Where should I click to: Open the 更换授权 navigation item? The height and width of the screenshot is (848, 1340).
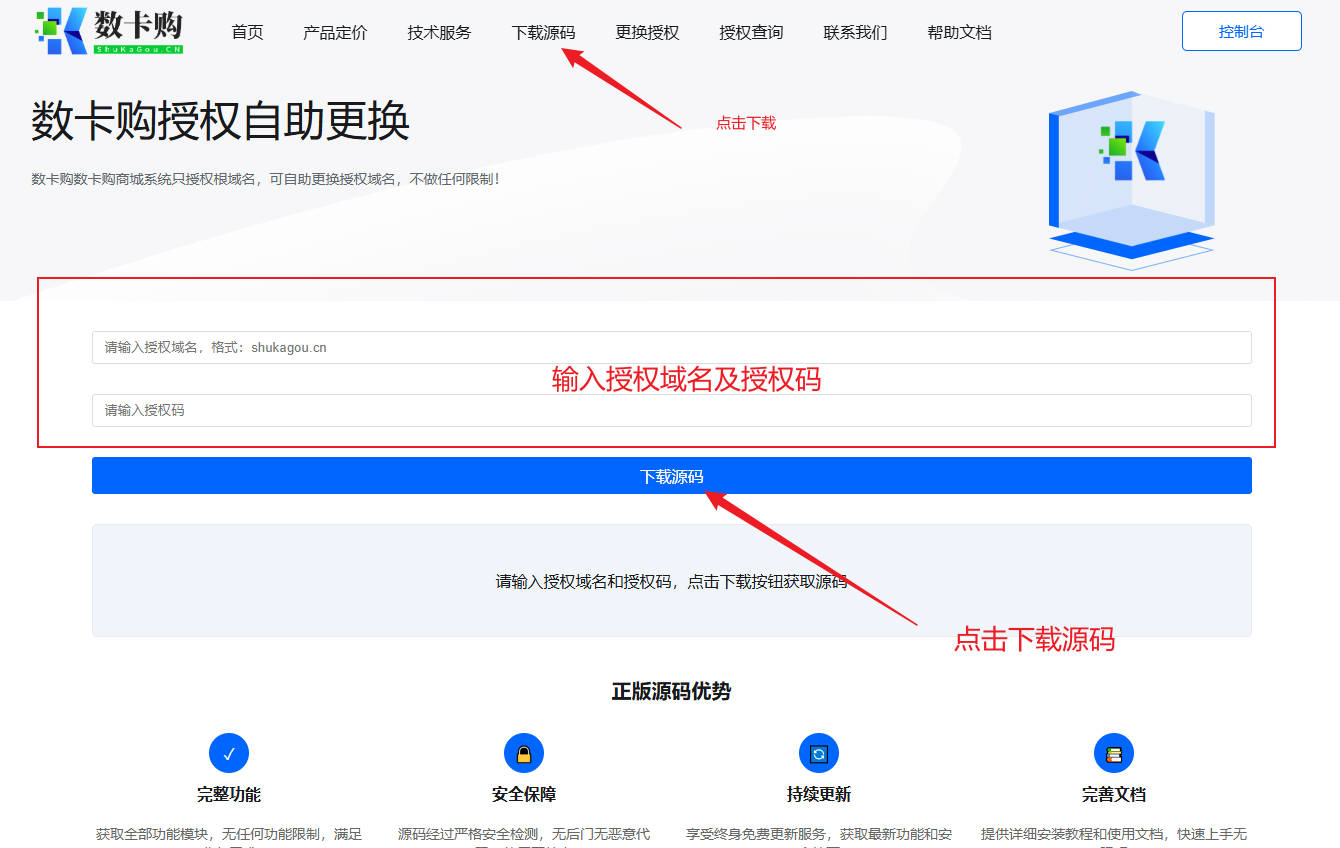point(647,32)
